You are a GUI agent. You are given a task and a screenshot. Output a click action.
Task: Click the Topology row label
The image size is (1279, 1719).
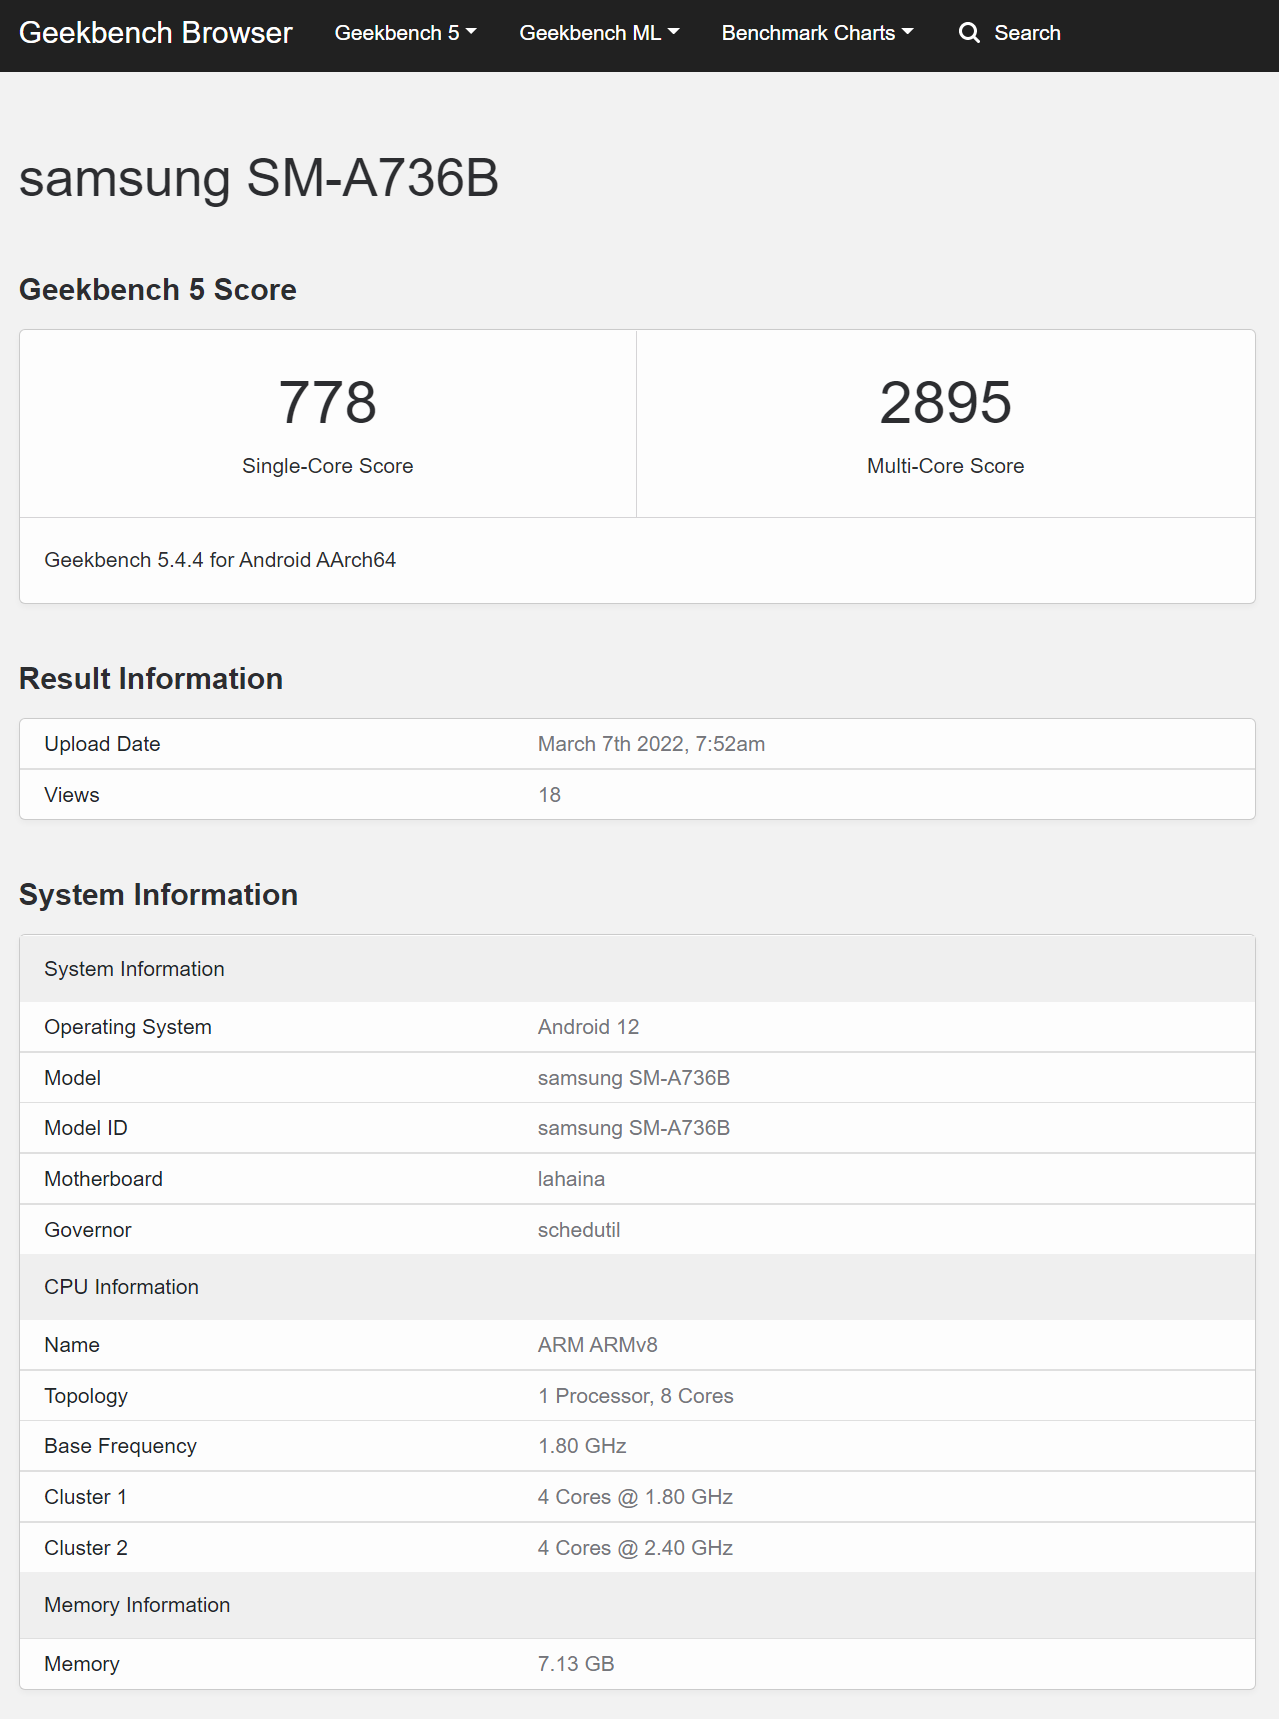pos(86,1396)
